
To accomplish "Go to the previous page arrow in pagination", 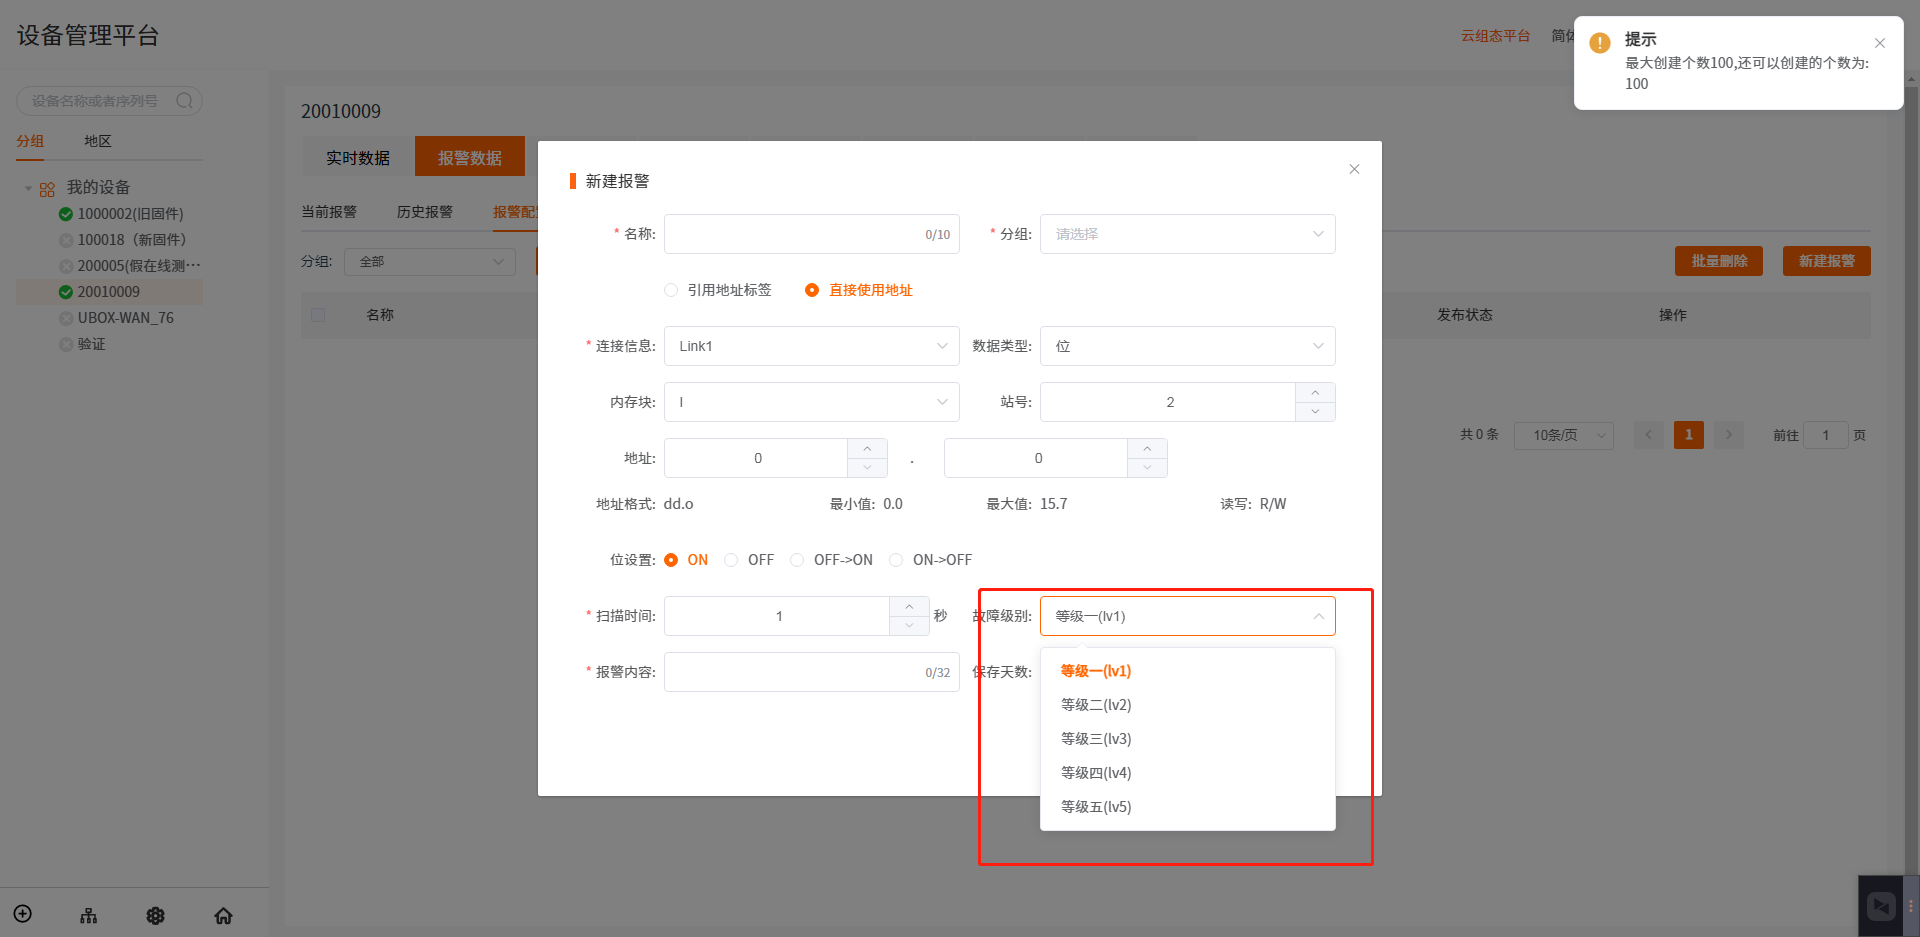I will tap(1649, 435).
